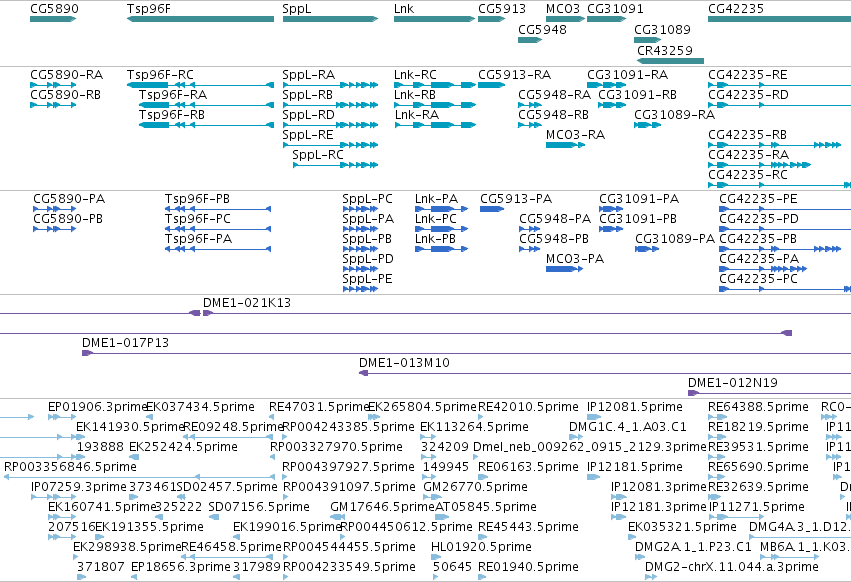This screenshot has height=582, width=851.
Task: Select EST EK035321.5prime
Action: [x=632, y=537]
